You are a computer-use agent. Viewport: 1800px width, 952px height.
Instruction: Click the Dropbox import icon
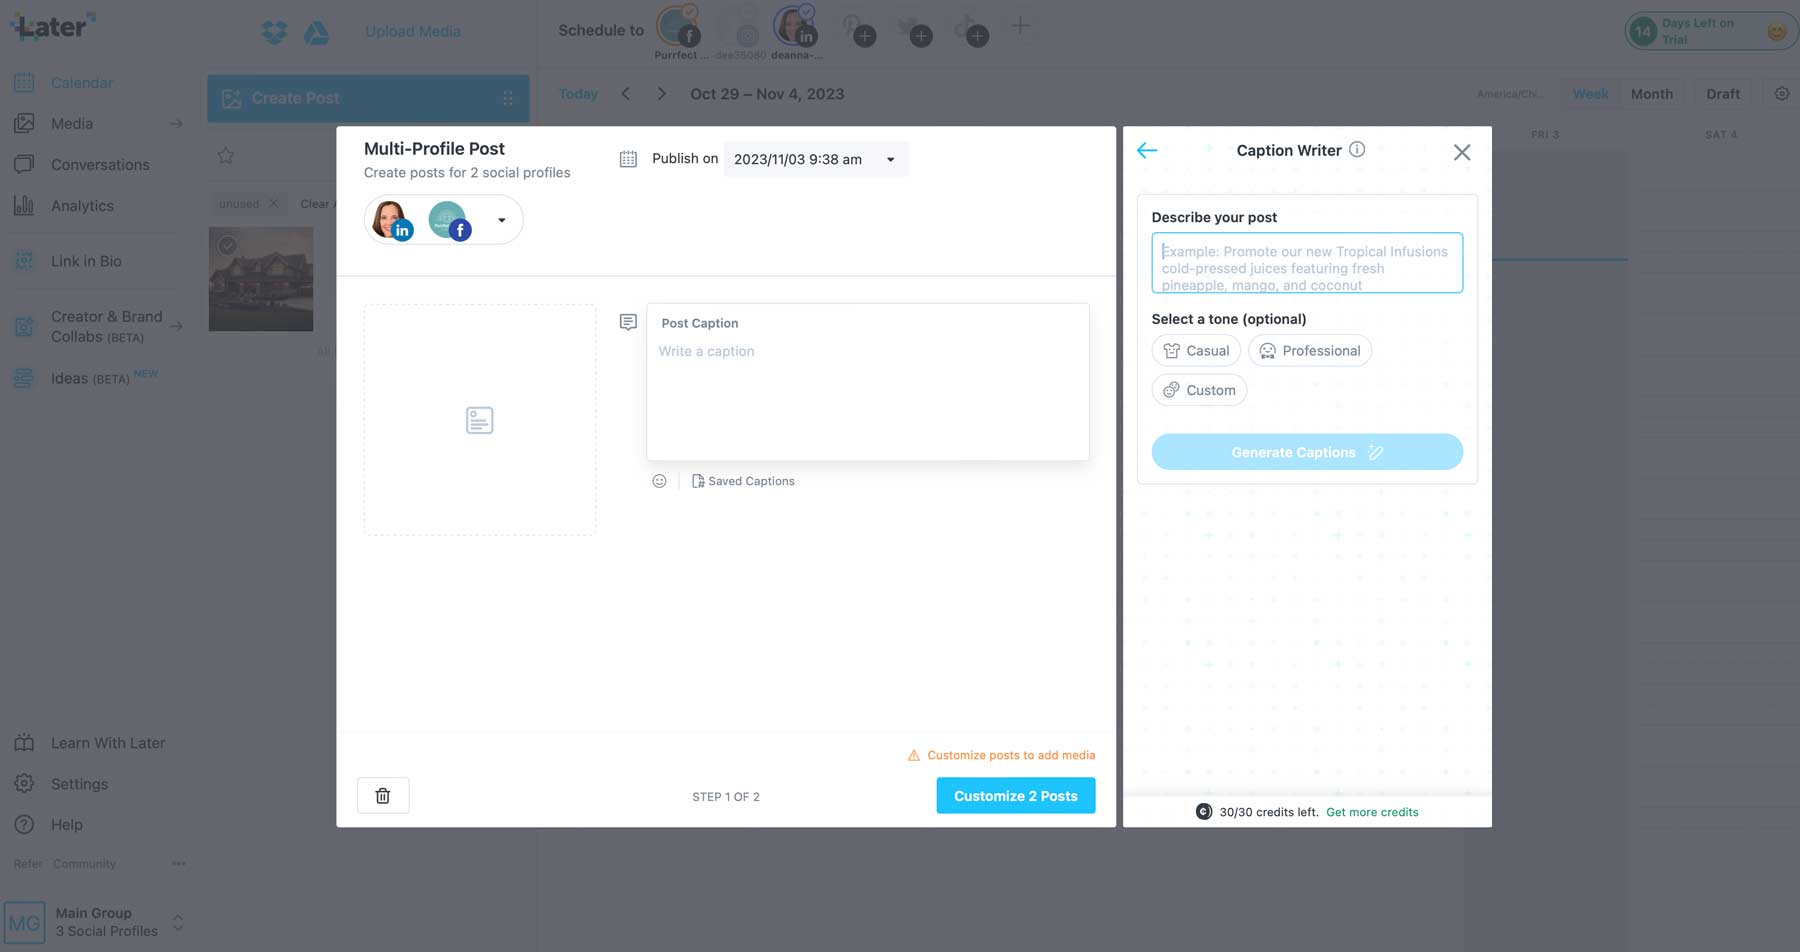point(274,32)
